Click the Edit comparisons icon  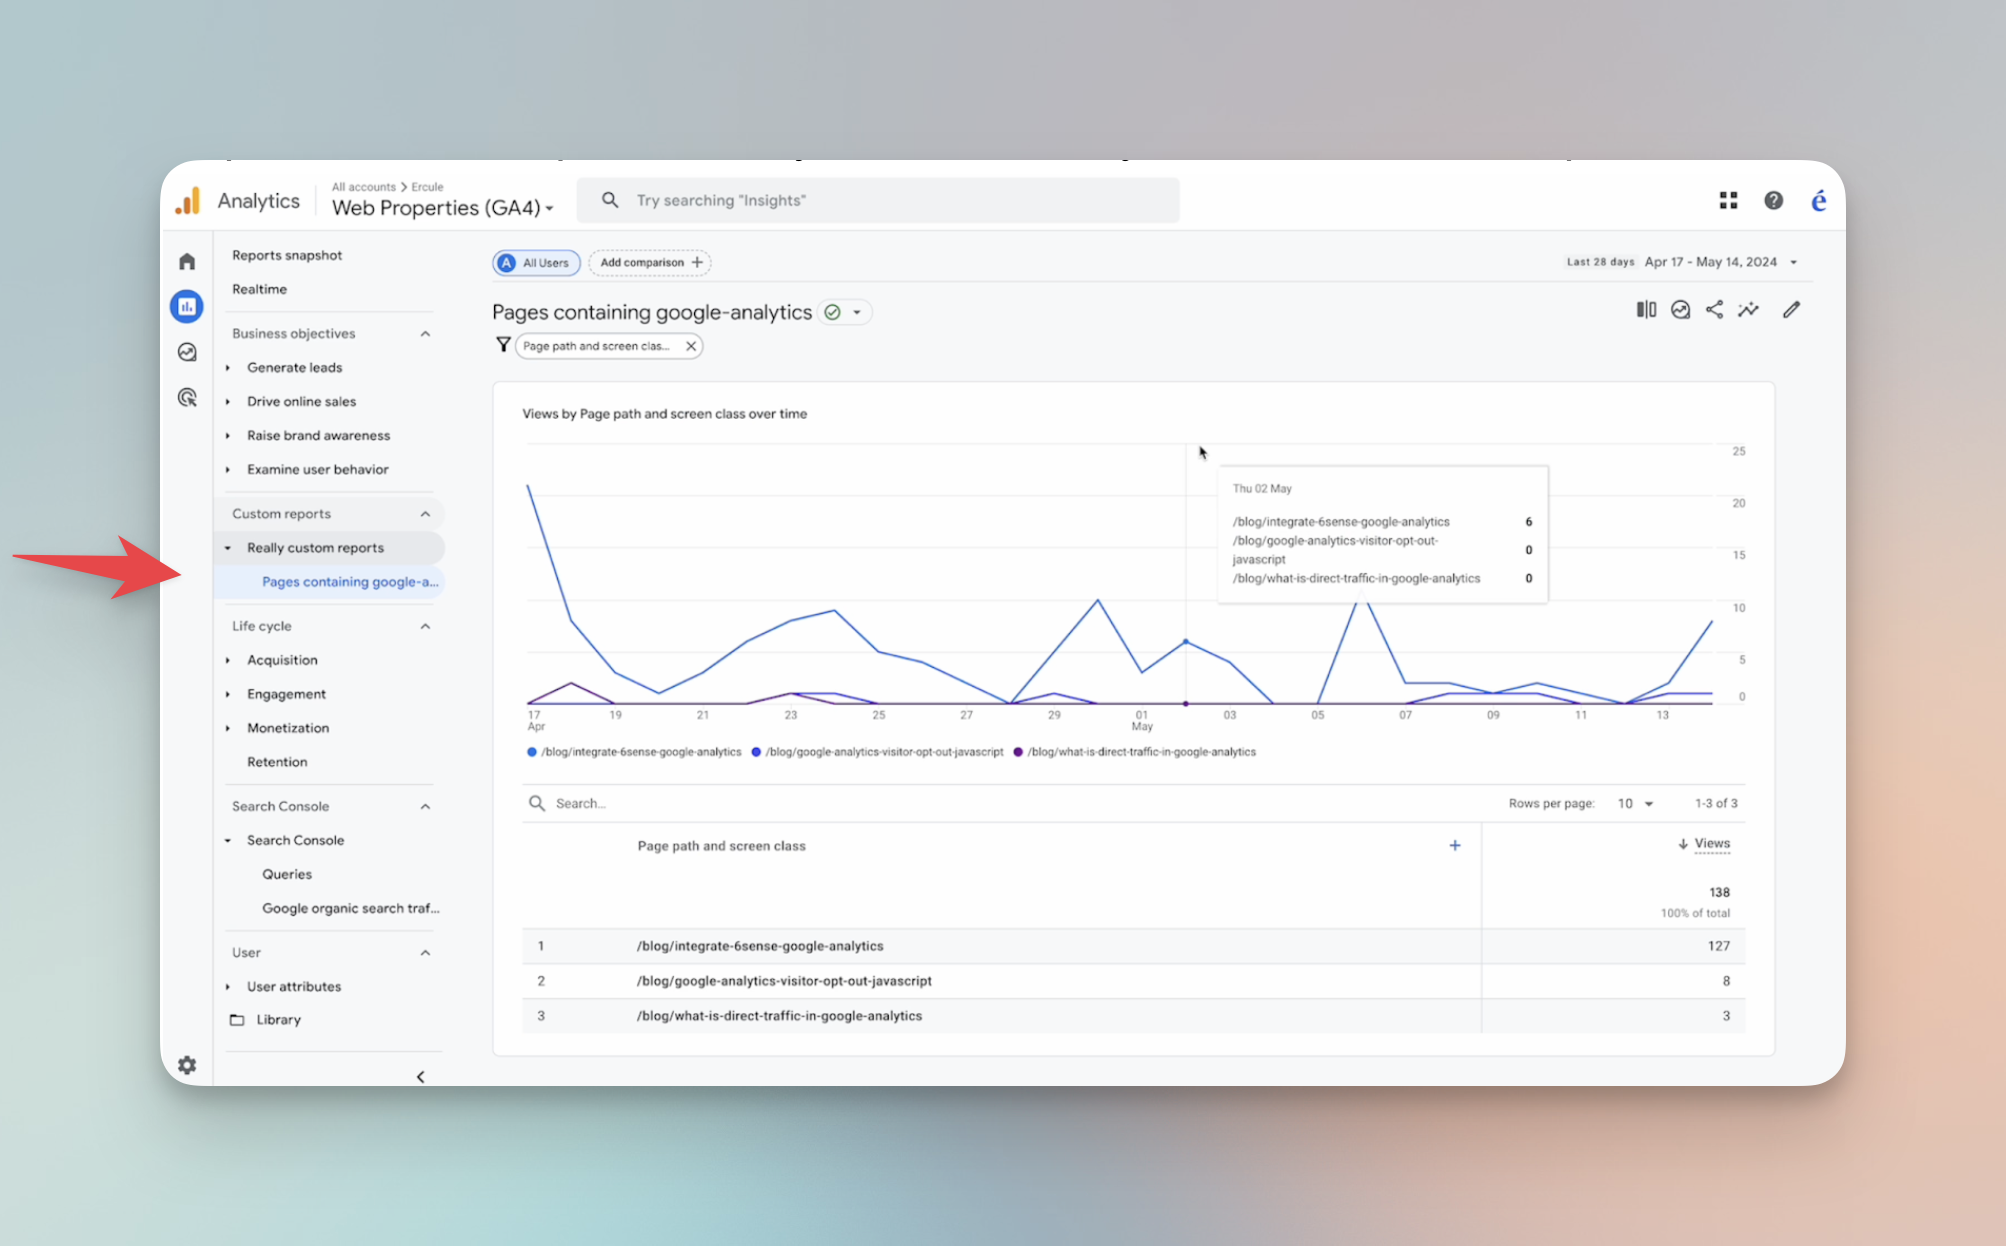pyautogui.click(x=1646, y=310)
